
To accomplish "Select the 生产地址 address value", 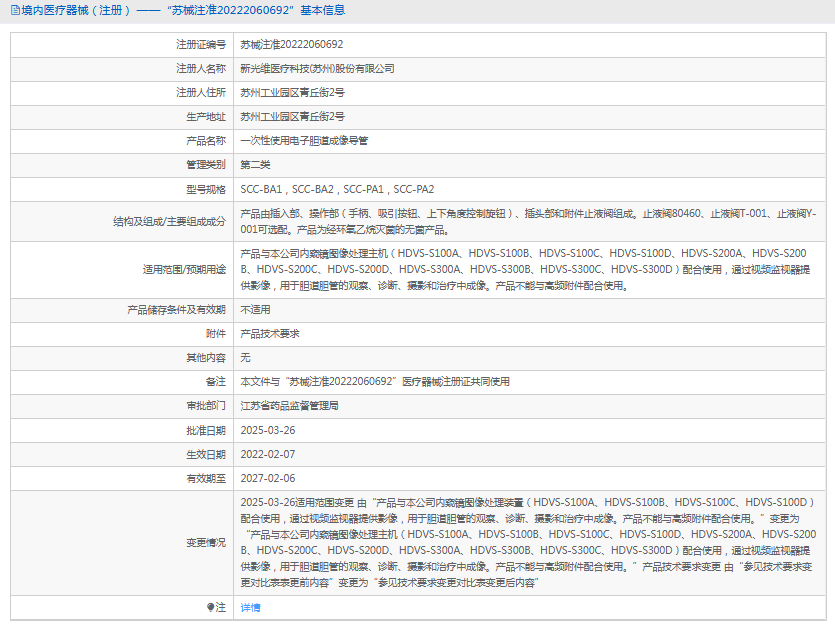I will click(292, 117).
